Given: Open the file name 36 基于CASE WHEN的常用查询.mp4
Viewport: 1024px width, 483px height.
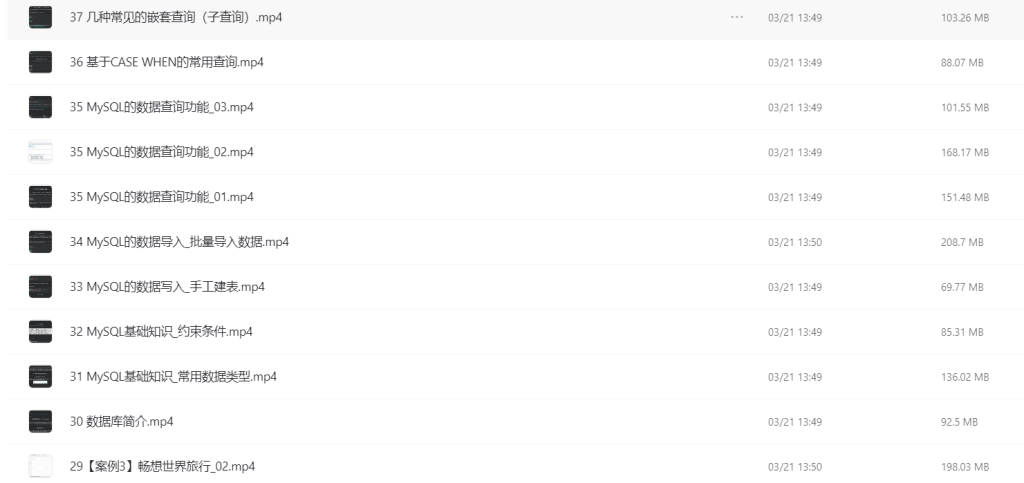Looking at the screenshot, I should click(167, 62).
